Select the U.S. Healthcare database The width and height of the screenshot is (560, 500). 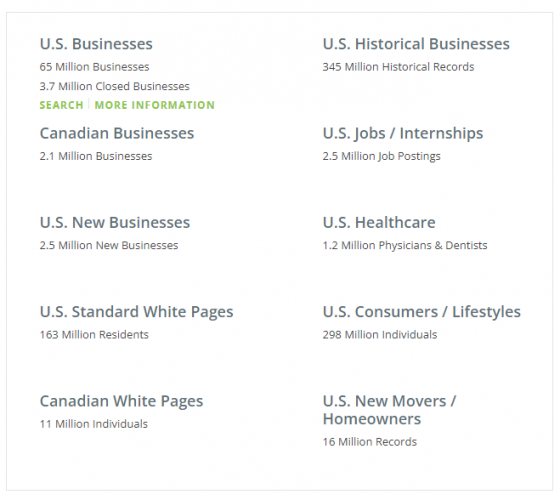[379, 222]
